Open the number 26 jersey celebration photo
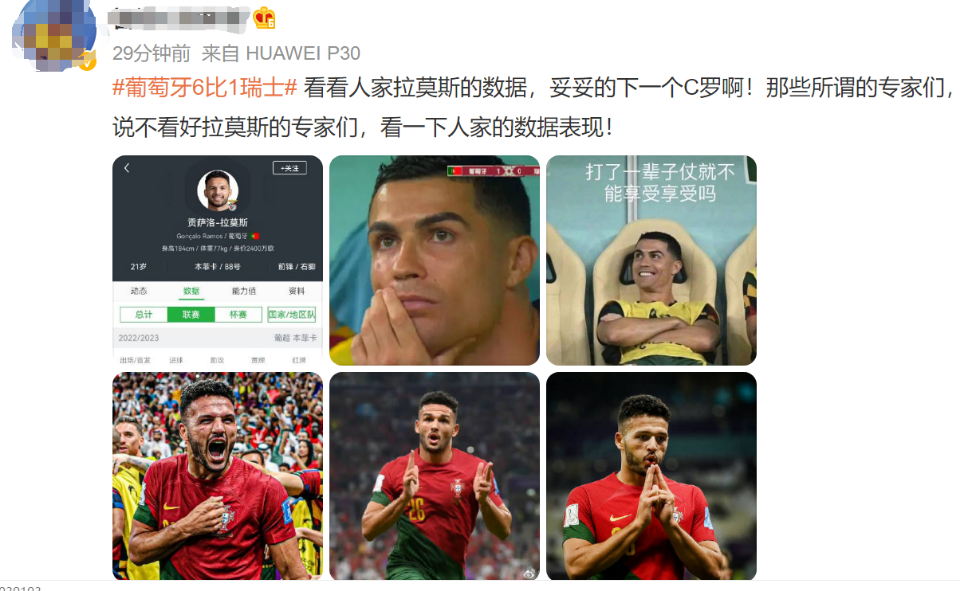 click(434, 476)
